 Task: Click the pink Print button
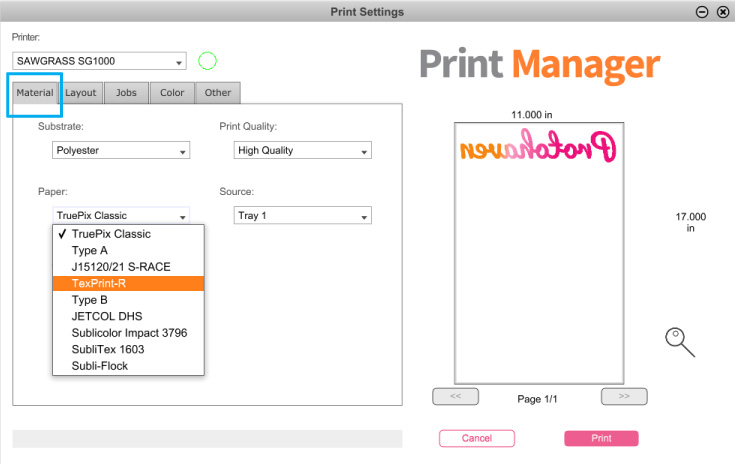coord(601,438)
